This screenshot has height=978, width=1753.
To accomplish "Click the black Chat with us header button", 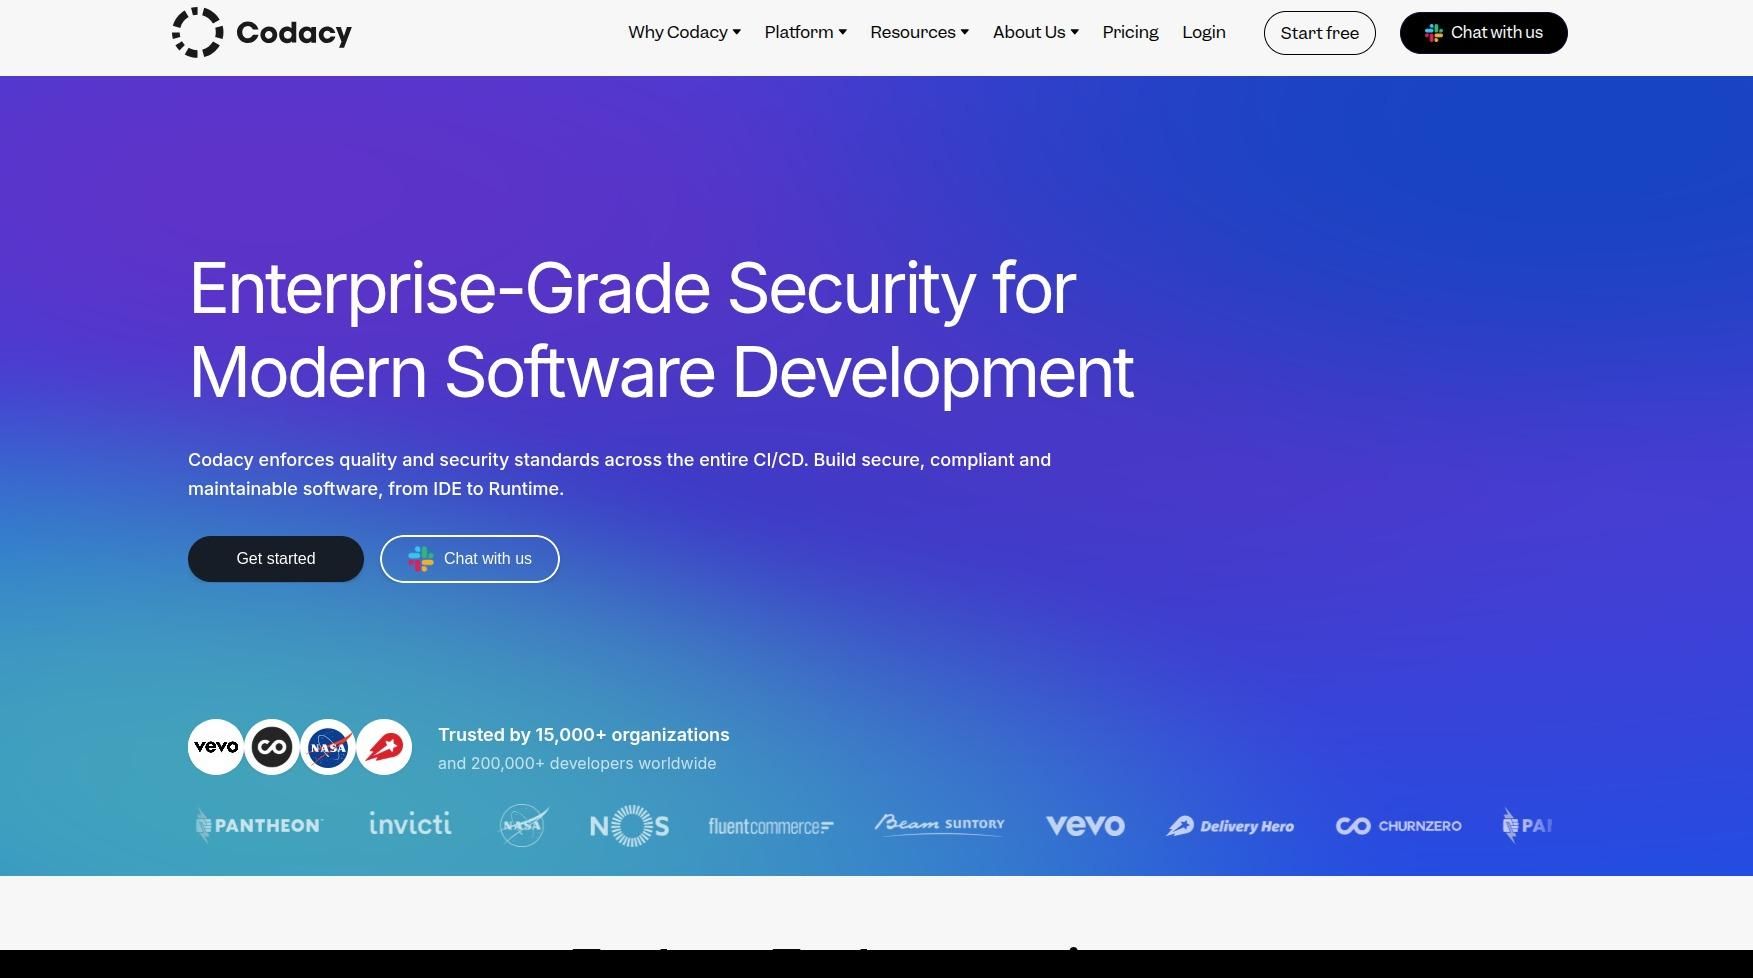I will tap(1483, 33).
